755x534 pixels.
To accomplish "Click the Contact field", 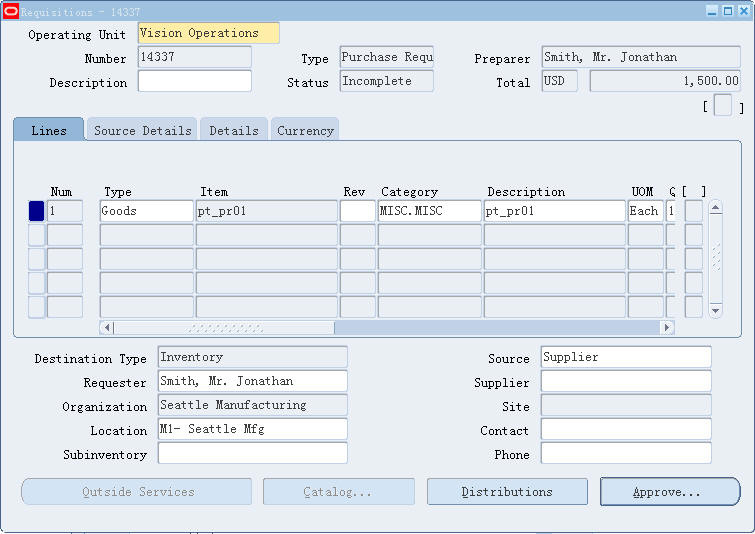I will pos(626,429).
